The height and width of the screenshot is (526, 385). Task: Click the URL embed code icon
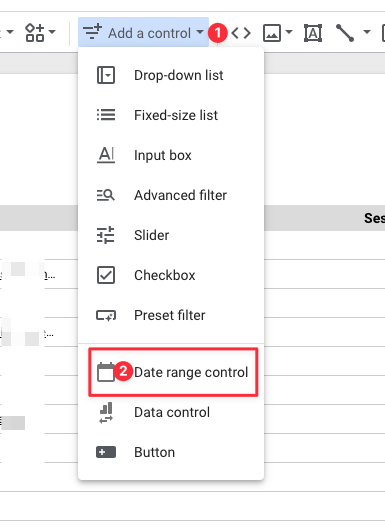pyautogui.click(x=241, y=33)
